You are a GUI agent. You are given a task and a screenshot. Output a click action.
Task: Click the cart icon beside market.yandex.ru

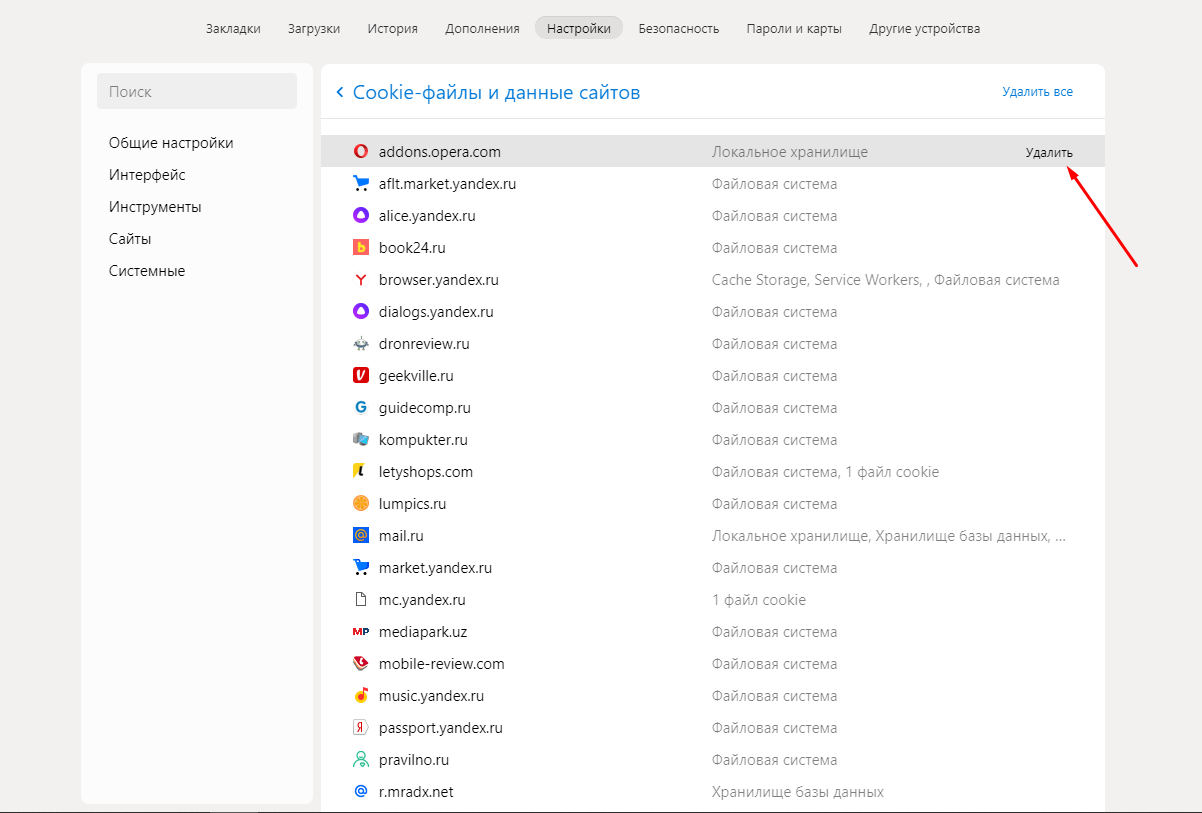[361, 568]
